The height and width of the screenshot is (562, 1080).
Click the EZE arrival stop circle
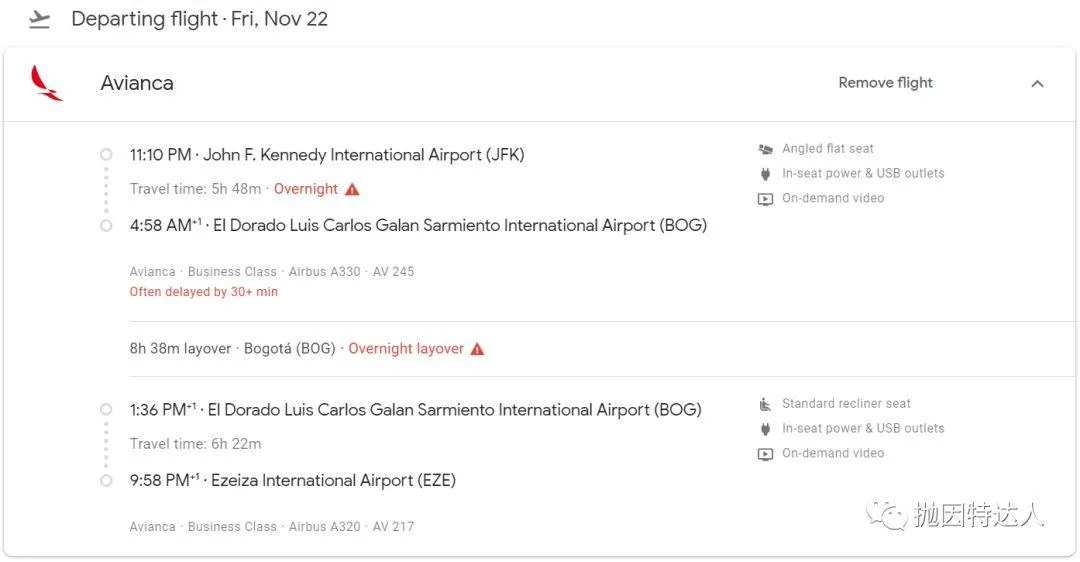[106, 480]
